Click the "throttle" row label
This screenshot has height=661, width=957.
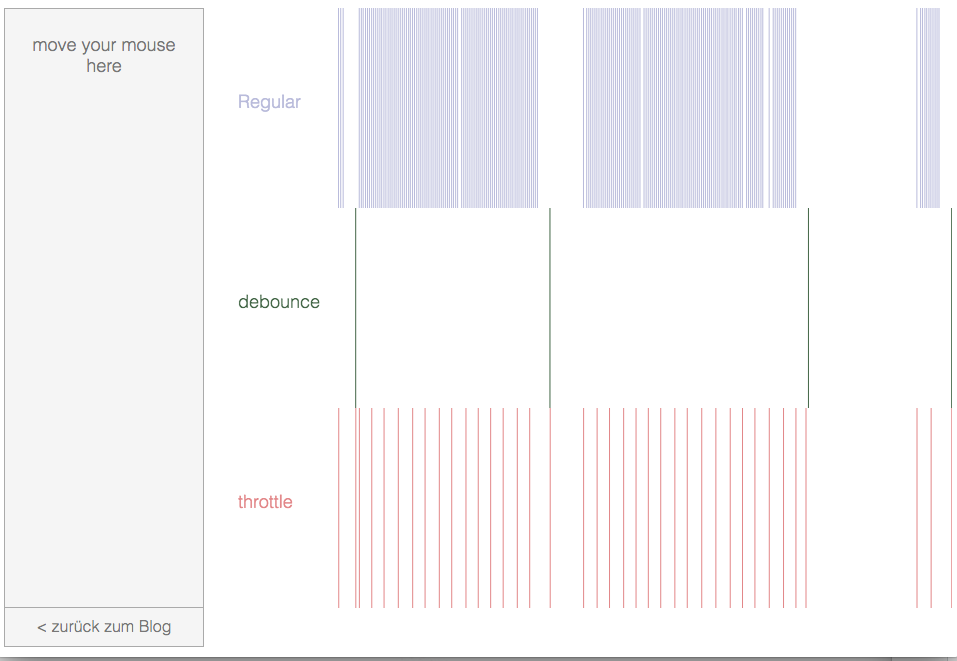(265, 502)
